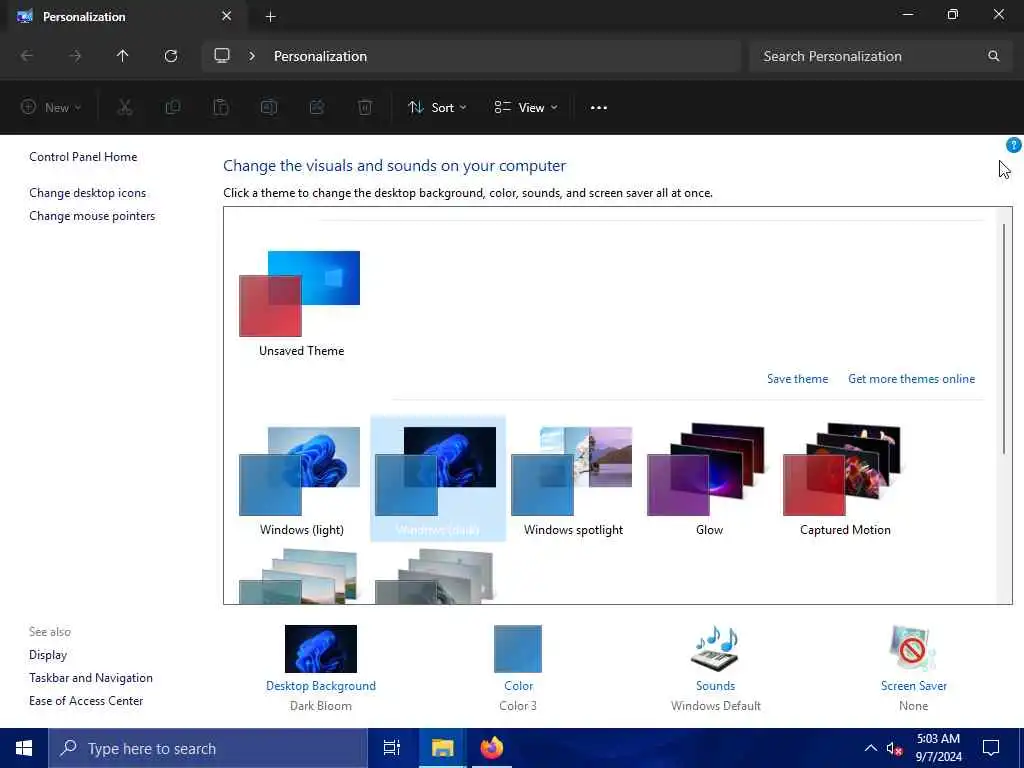
Task: Open Display under See also
Action: [x=48, y=654]
